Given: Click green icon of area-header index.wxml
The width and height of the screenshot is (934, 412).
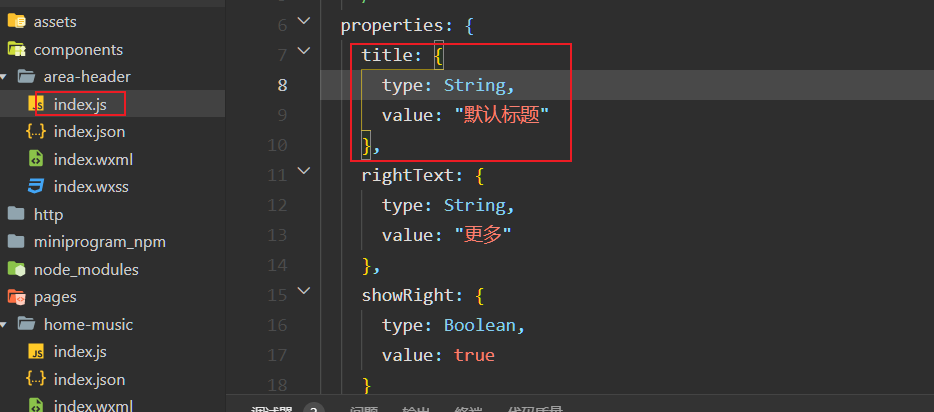Looking at the screenshot, I should click(x=36, y=159).
